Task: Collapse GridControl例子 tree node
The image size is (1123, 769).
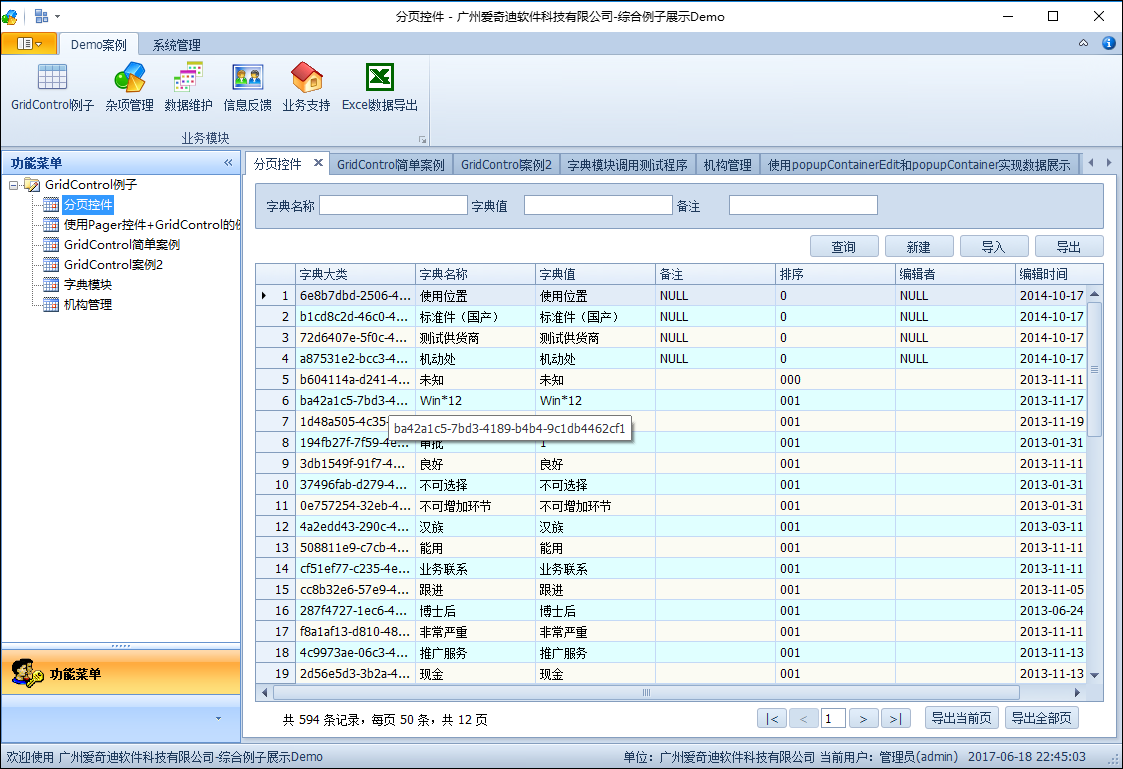Action: tap(14, 185)
